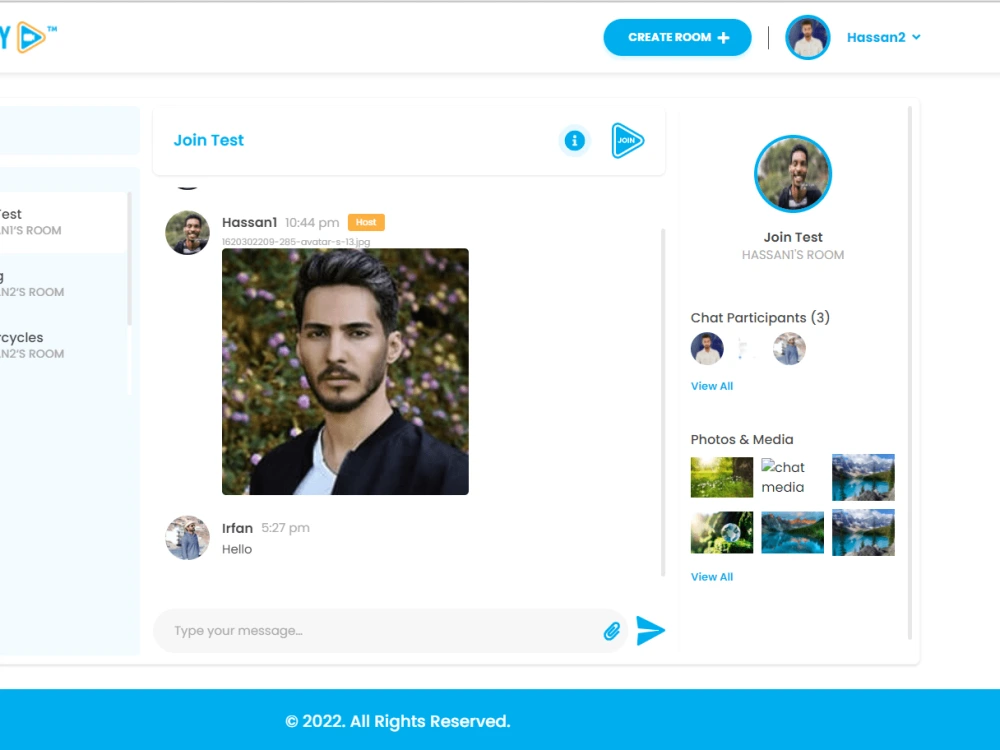Click the 5:27 pm timestamp
The height and width of the screenshot is (750, 1000).
285,528
